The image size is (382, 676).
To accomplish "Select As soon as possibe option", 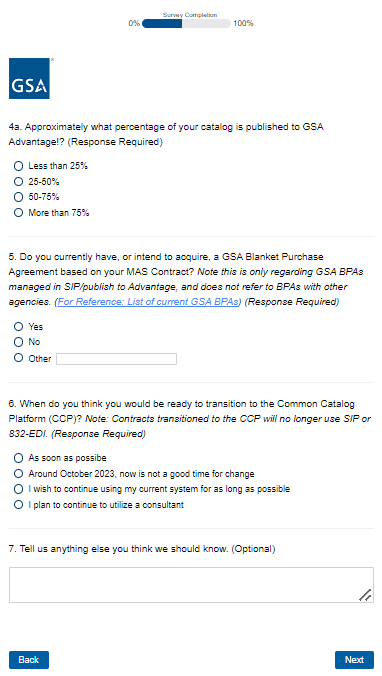I will [18, 458].
